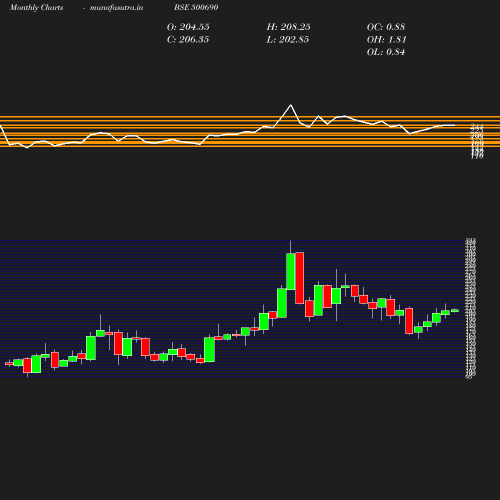Select the close value 'C: 206.35'
This screenshot has width=500, height=500.
188,40
